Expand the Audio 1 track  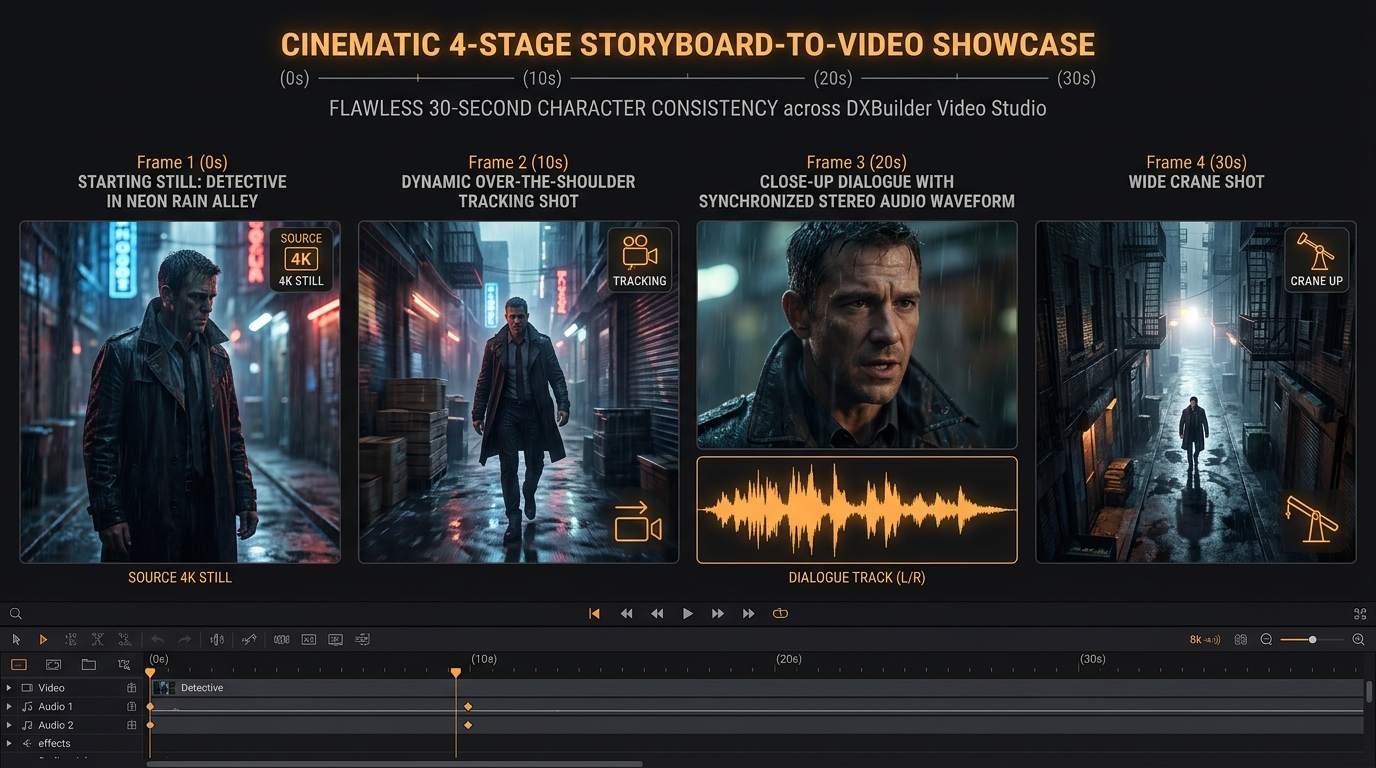9,706
